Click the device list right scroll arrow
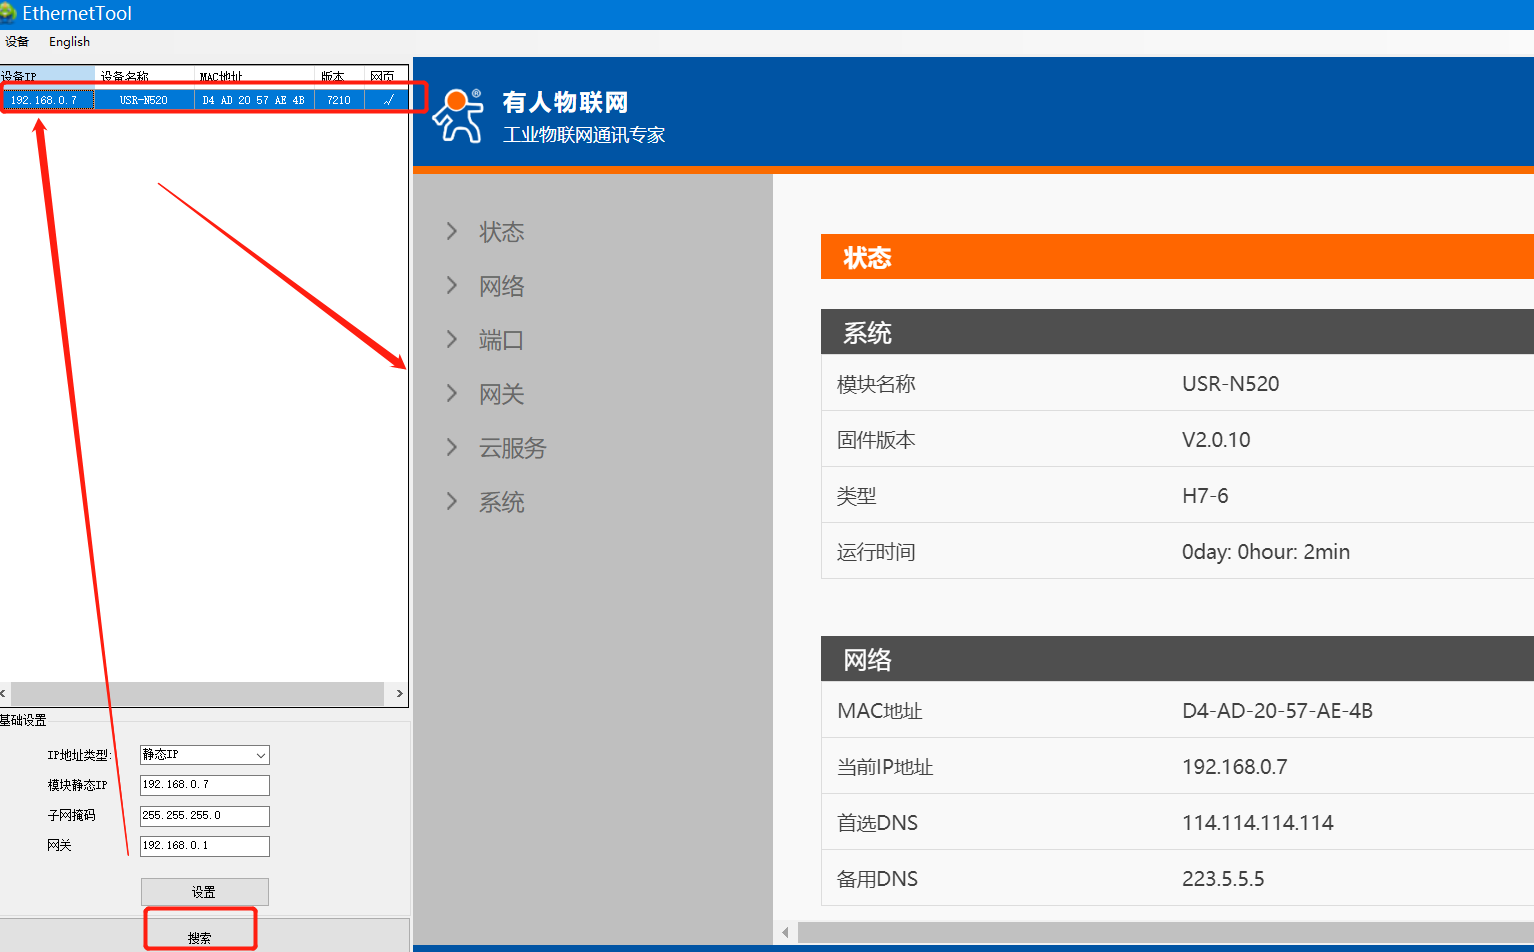Viewport: 1534px width, 952px height. click(399, 693)
